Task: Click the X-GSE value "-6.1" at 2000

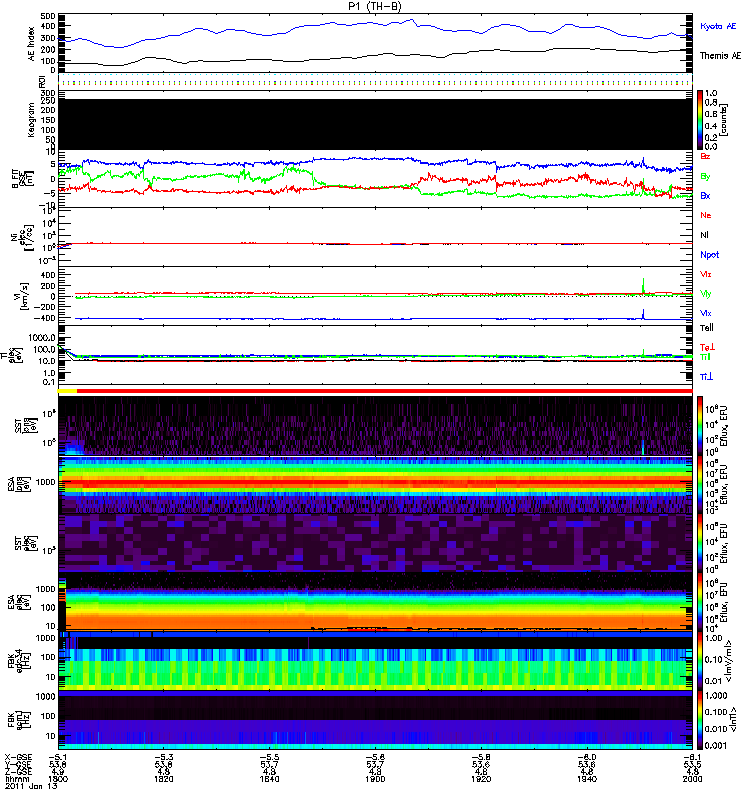Action: point(692,758)
